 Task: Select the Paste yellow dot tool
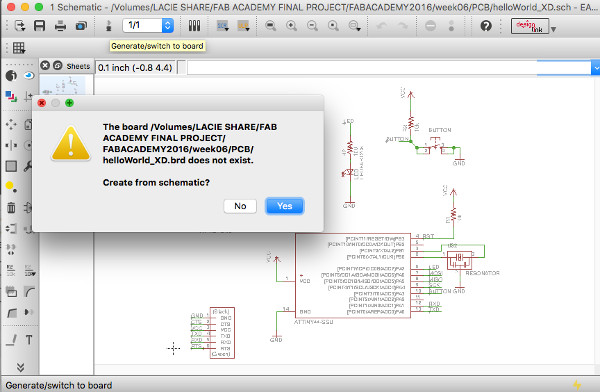click(11, 187)
